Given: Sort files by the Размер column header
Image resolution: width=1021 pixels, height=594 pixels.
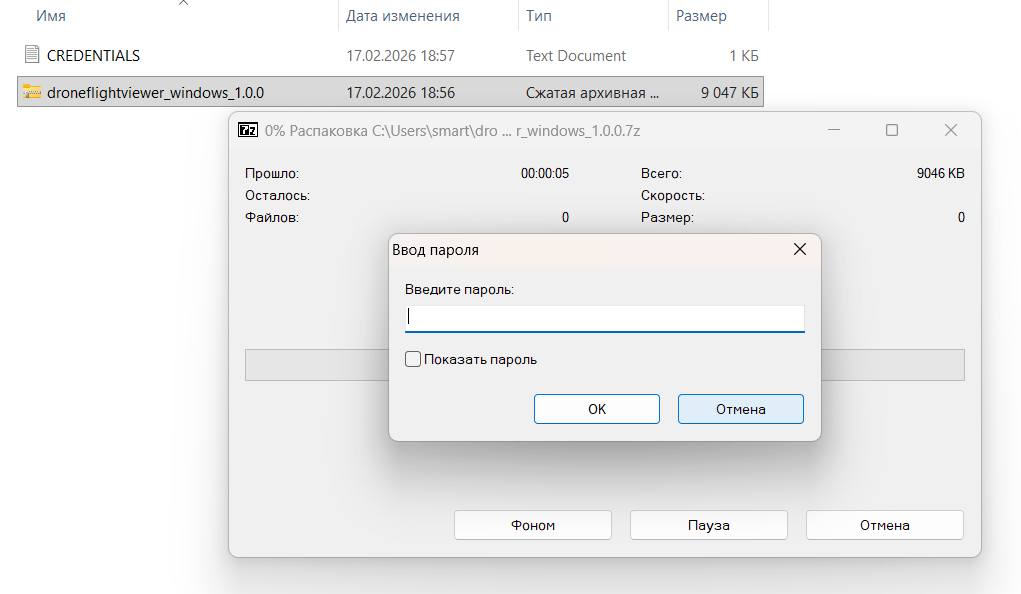Looking at the screenshot, I should (701, 16).
